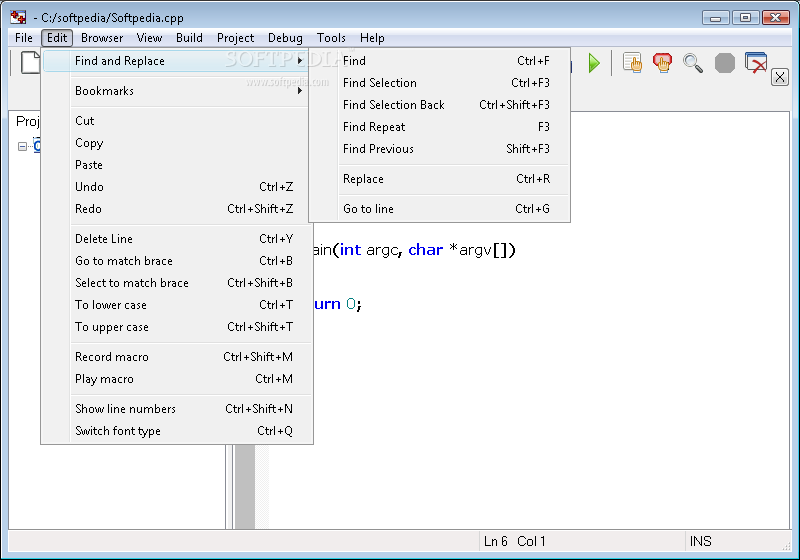
Task: Click the small X button below toolbar
Action: point(780,78)
